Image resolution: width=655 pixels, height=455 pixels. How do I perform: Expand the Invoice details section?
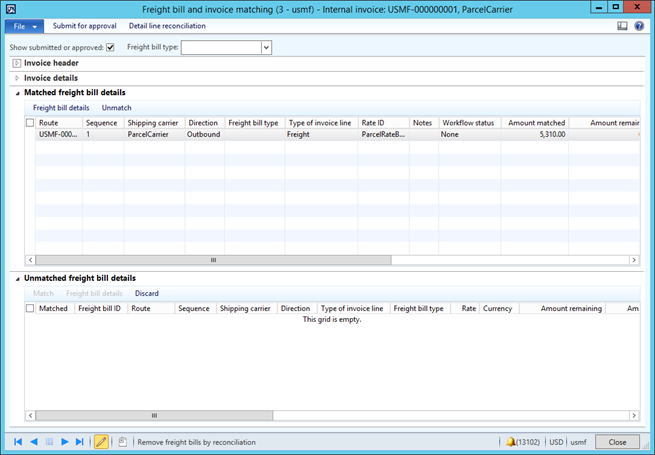point(17,78)
